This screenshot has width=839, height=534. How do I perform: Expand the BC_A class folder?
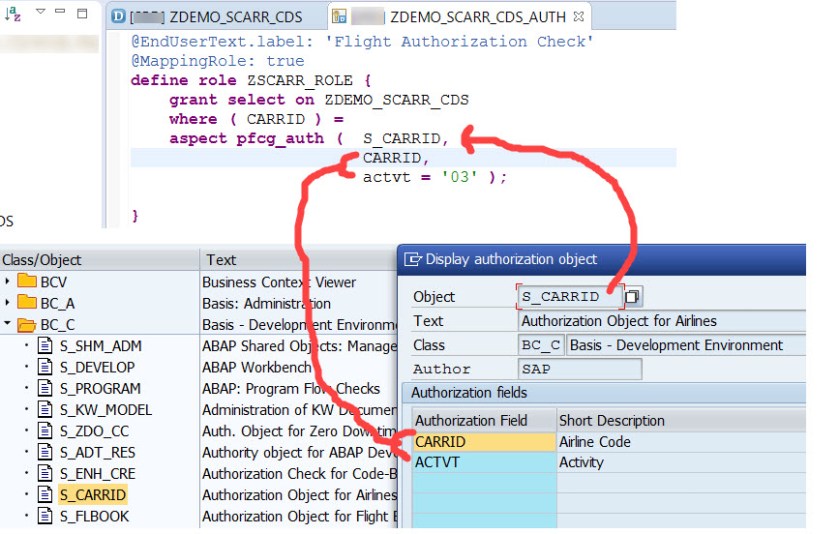(8, 303)
